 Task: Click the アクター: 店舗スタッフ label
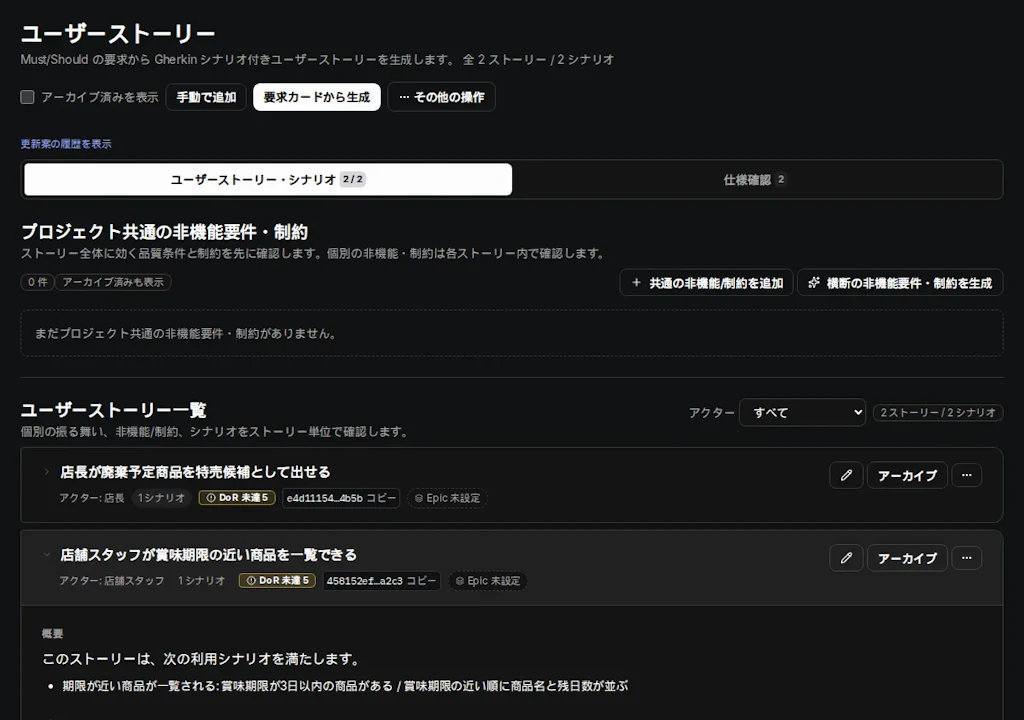coord(112,581)
